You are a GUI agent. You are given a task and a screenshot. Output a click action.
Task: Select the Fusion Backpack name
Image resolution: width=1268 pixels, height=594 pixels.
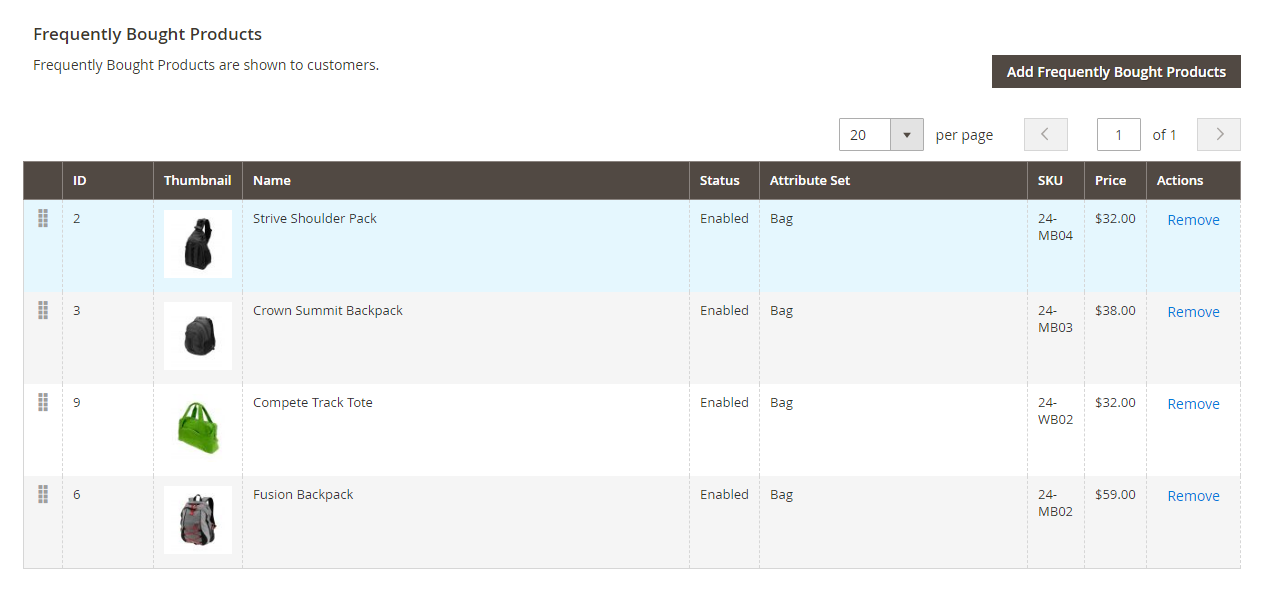coord(303,494)
